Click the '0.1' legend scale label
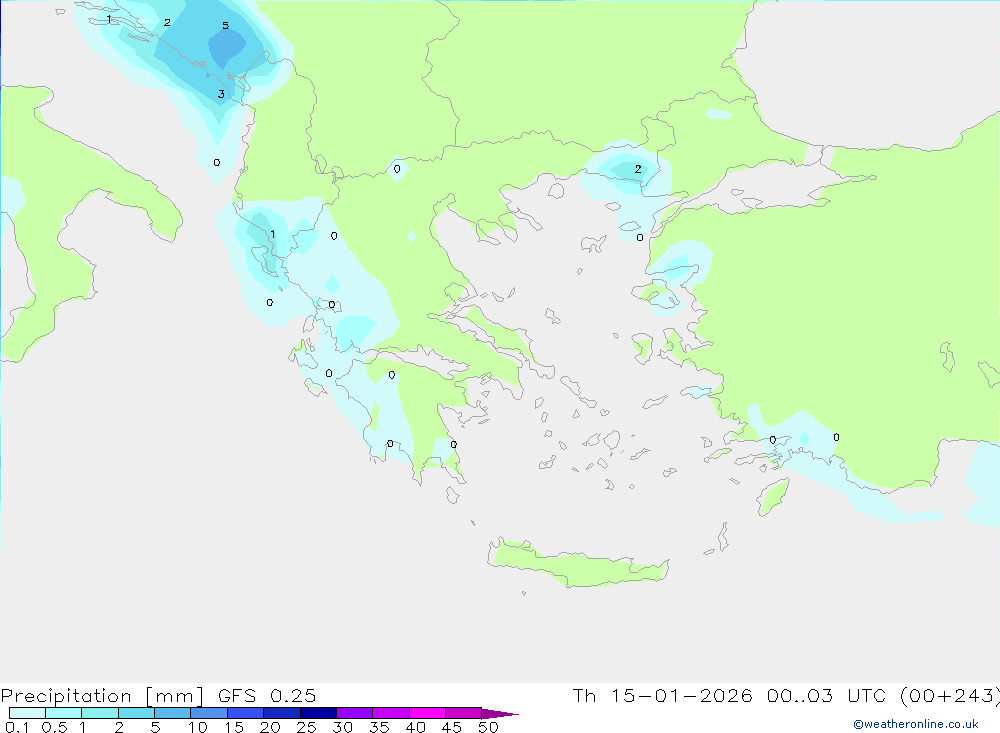The width and height of the screenshot is (1000, 733). 17,727
